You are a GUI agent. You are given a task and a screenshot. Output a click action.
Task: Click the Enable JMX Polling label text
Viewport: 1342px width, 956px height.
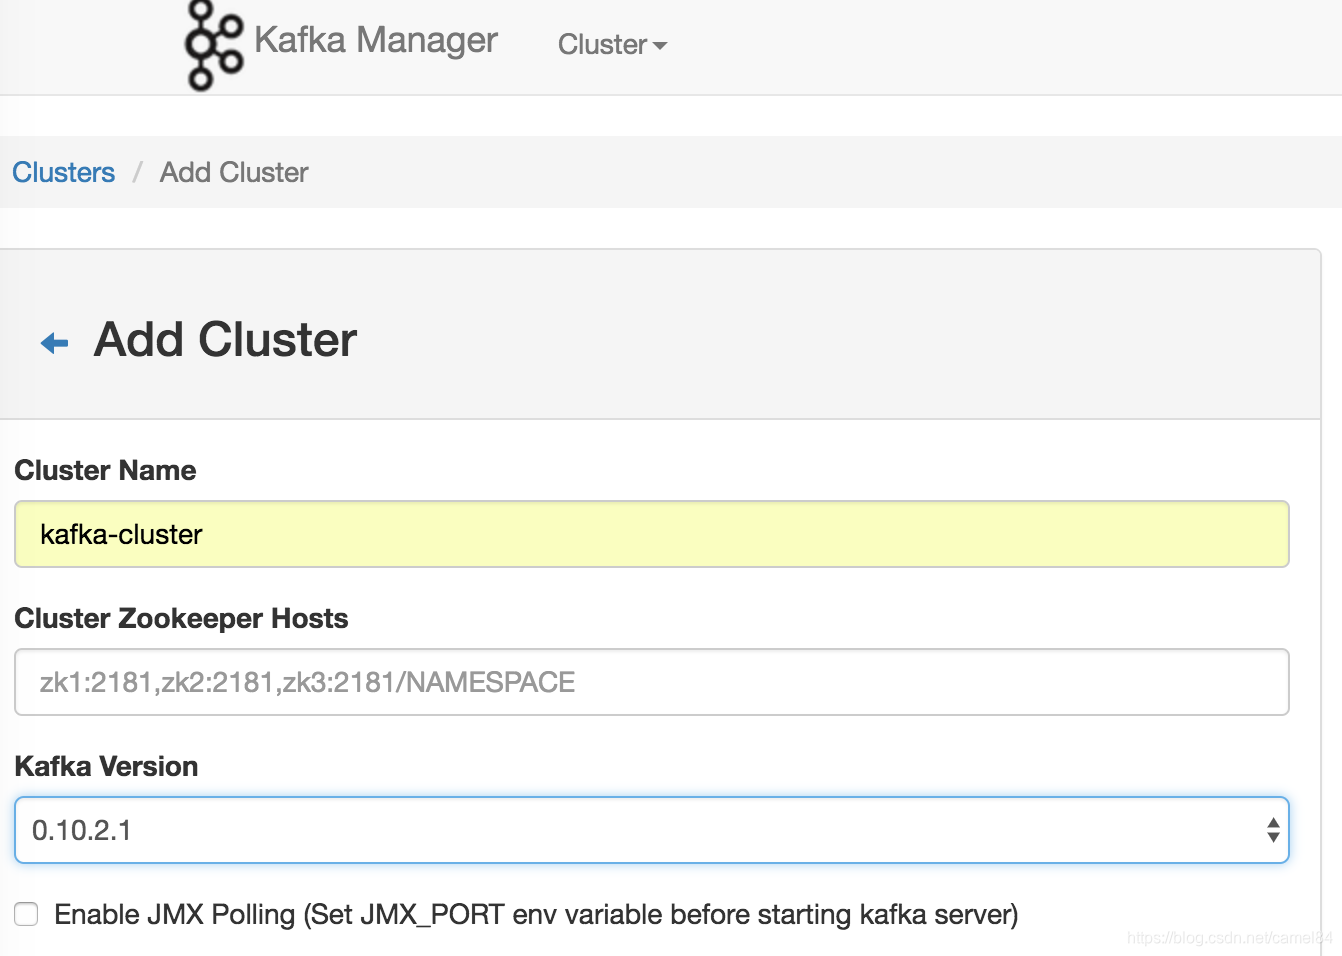click(x=536, y=914)
